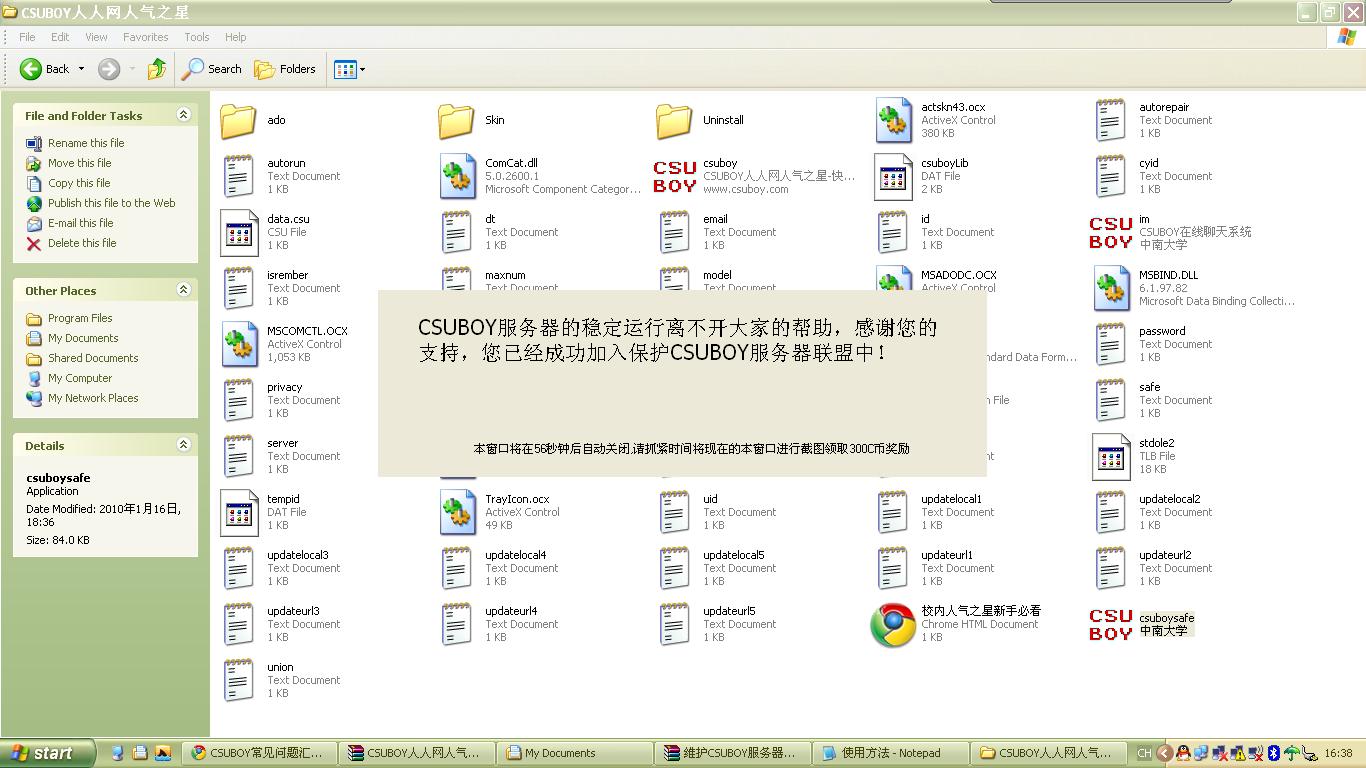The height and width of the screenshot is (768, 1366).
Task: Click the Bluetooth tray icon
Action: click(1273, 753)
